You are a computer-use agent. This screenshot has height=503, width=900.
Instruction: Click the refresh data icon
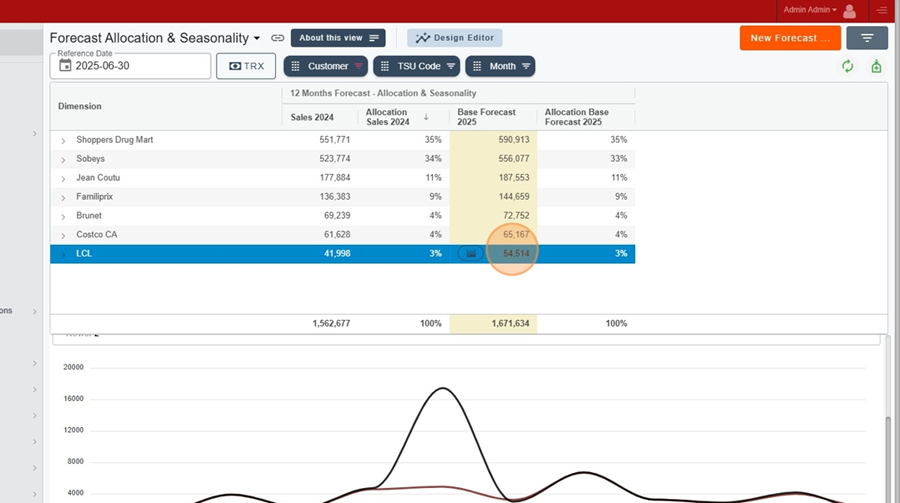847,66
